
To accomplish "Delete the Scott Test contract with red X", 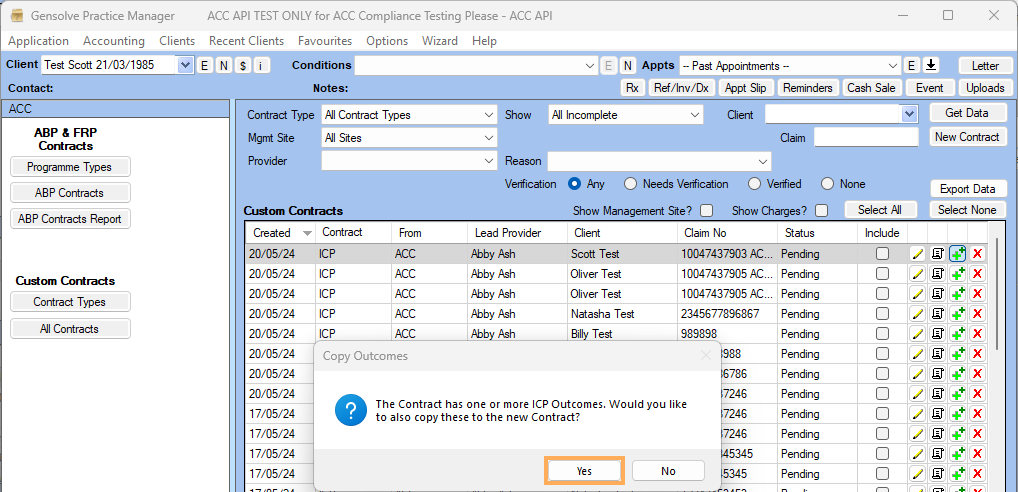I will point(977,254).
